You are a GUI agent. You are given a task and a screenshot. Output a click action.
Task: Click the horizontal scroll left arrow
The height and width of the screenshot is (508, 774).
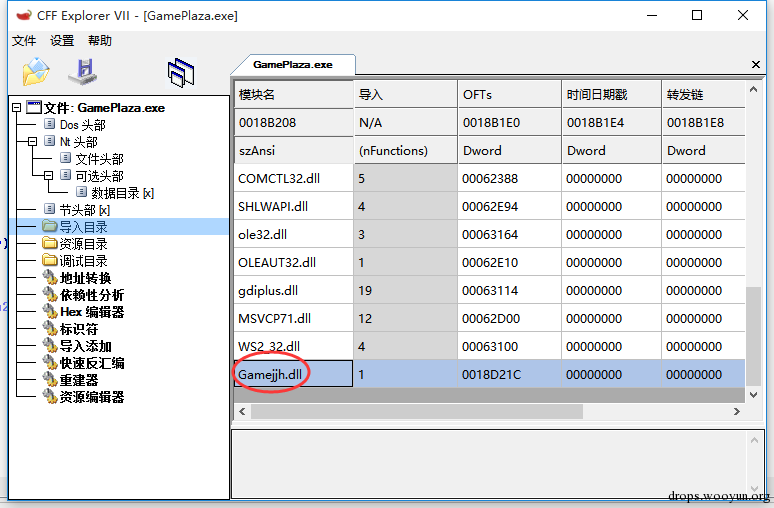pos(242,411)
